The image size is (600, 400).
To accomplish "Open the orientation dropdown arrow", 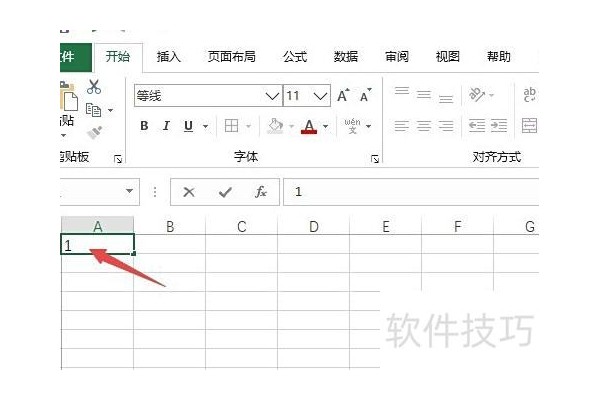I will pyautogui.click(x=492, y=95).
